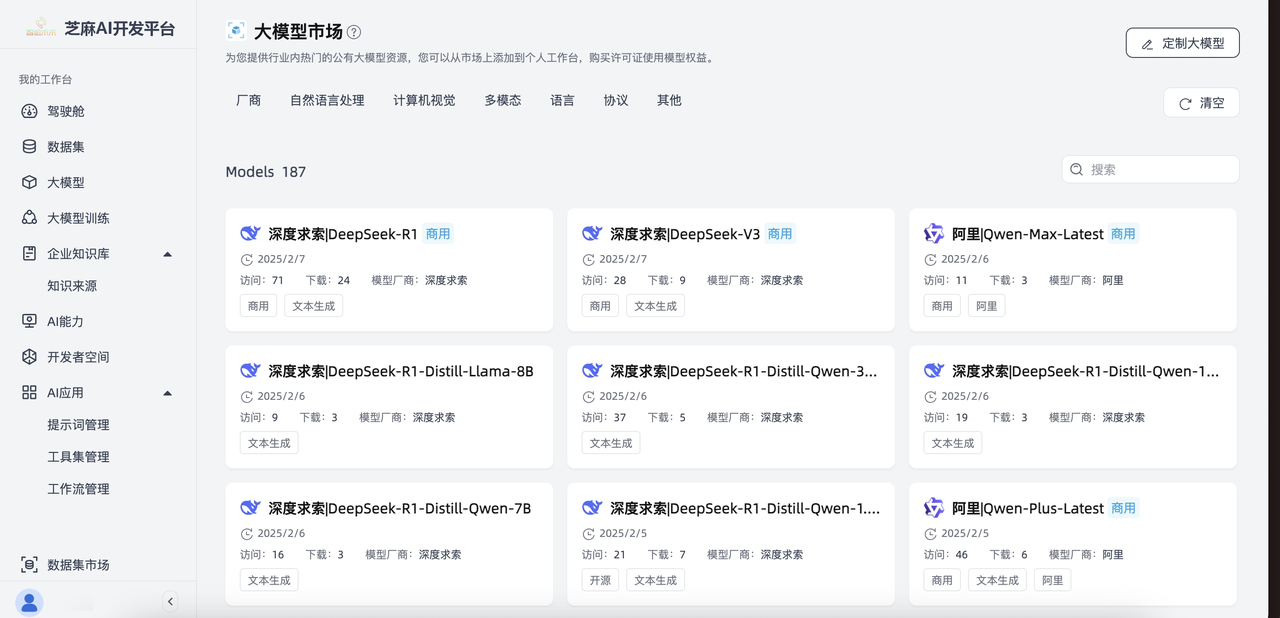Click the clock icon on DeepSeek-R1 card
The width and height of the screenshot is (1280, 618).
[x=247, y=260]
